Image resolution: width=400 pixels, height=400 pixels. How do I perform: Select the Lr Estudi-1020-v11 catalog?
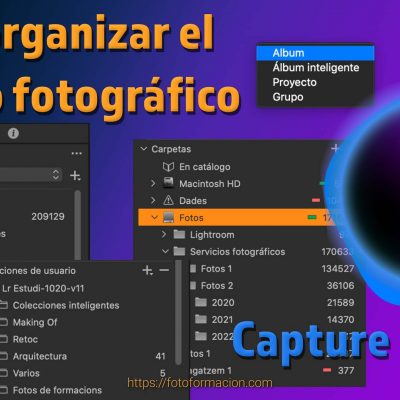43,288
